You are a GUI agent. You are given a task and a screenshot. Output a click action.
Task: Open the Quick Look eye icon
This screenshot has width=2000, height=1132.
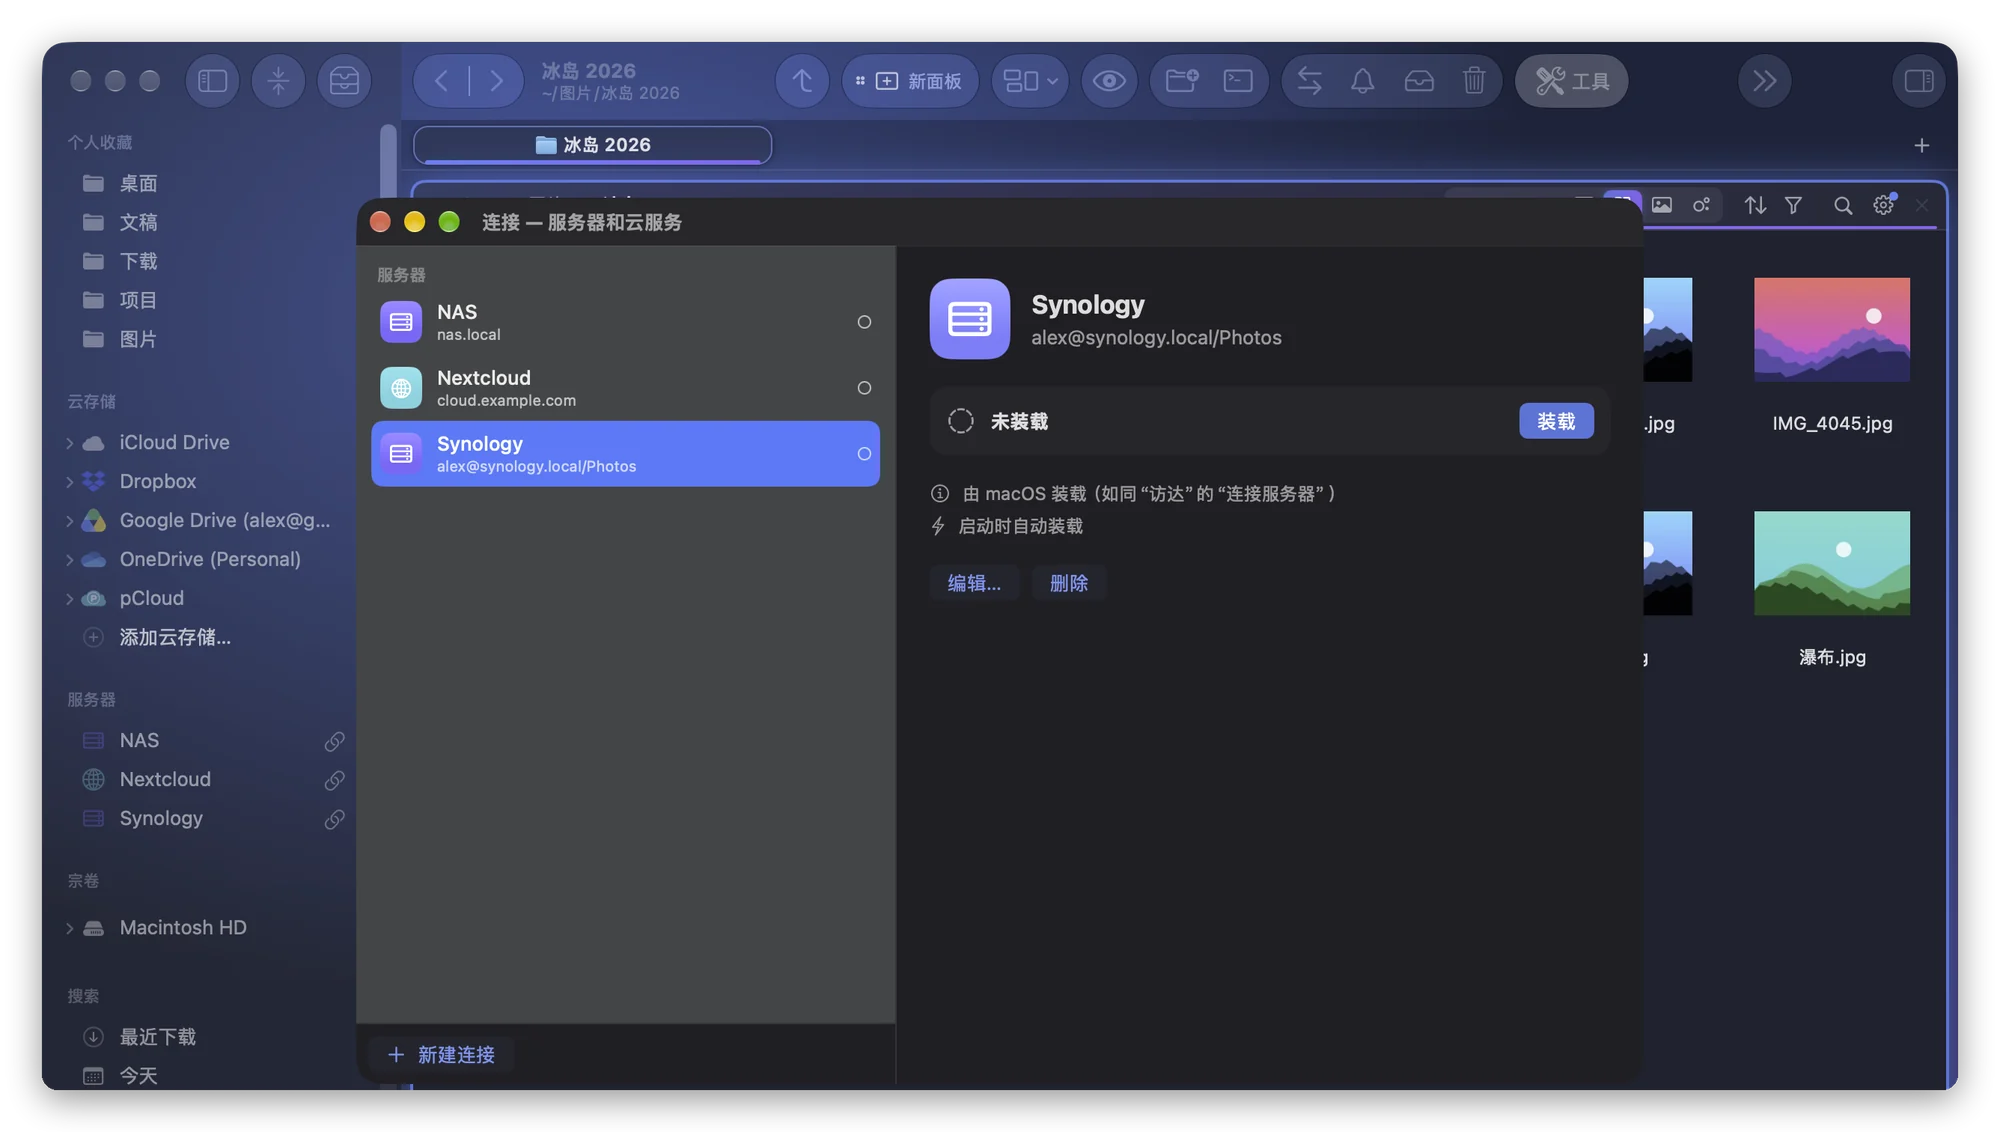[1109, 81]
